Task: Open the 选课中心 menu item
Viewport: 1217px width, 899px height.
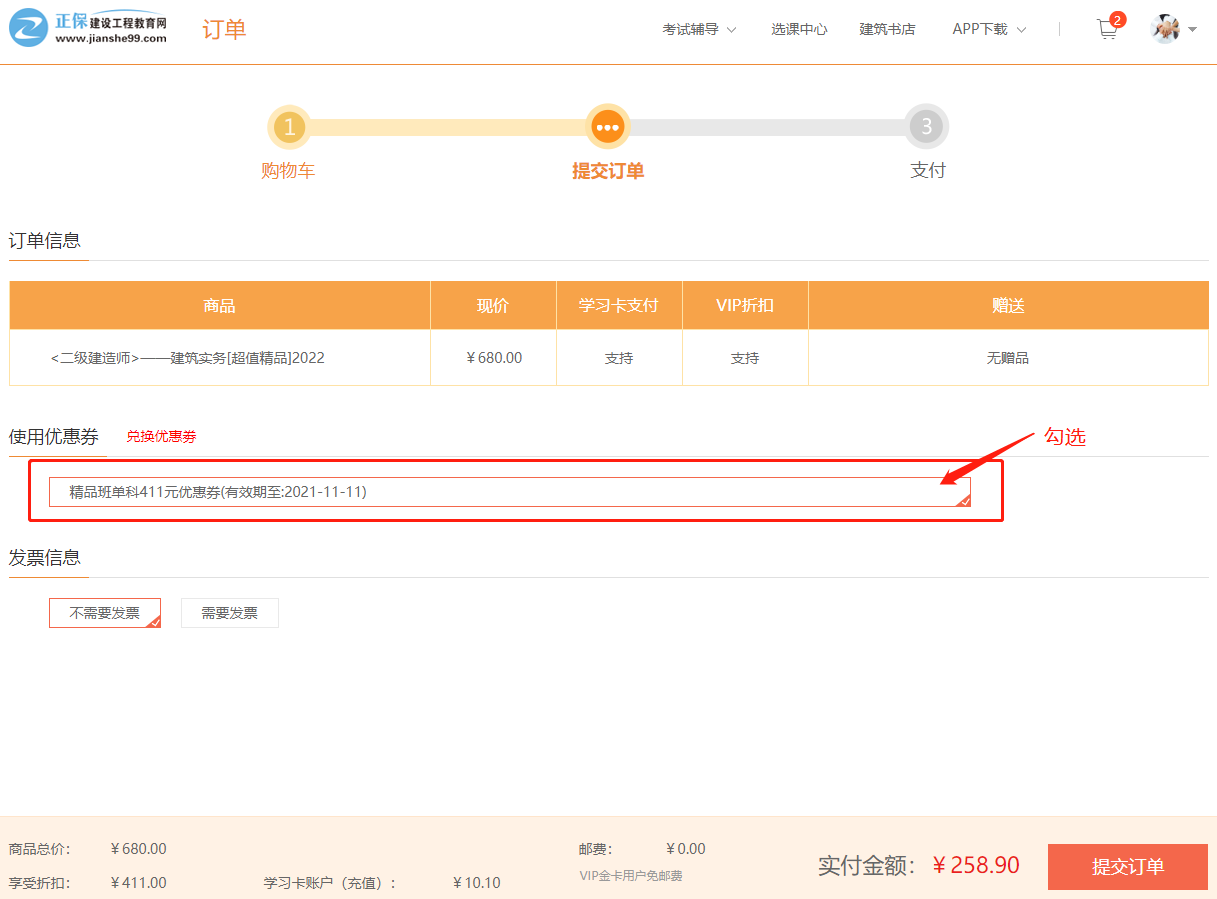Action: pos(799,29)
